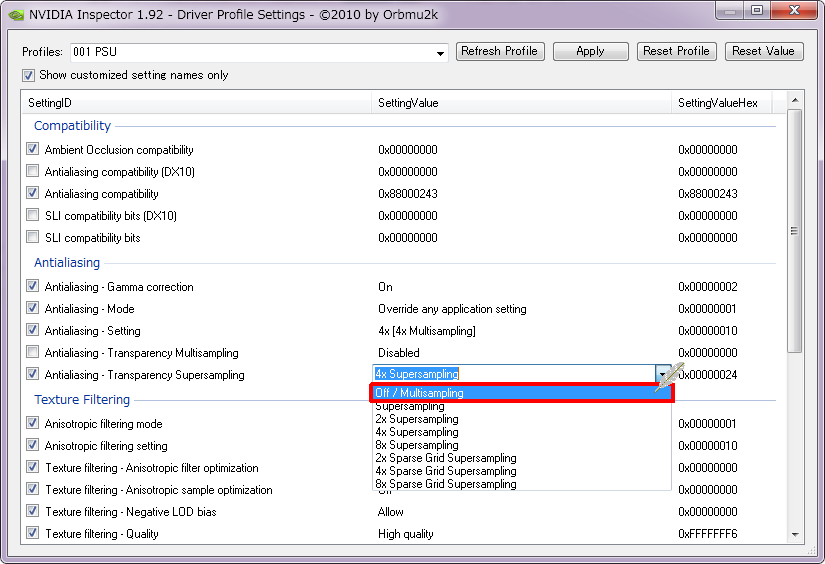Image resolution: width=825 pixels, height=564 pixels.
Task: Click the scrollbar down arrow
Action: tap(794, 535)
